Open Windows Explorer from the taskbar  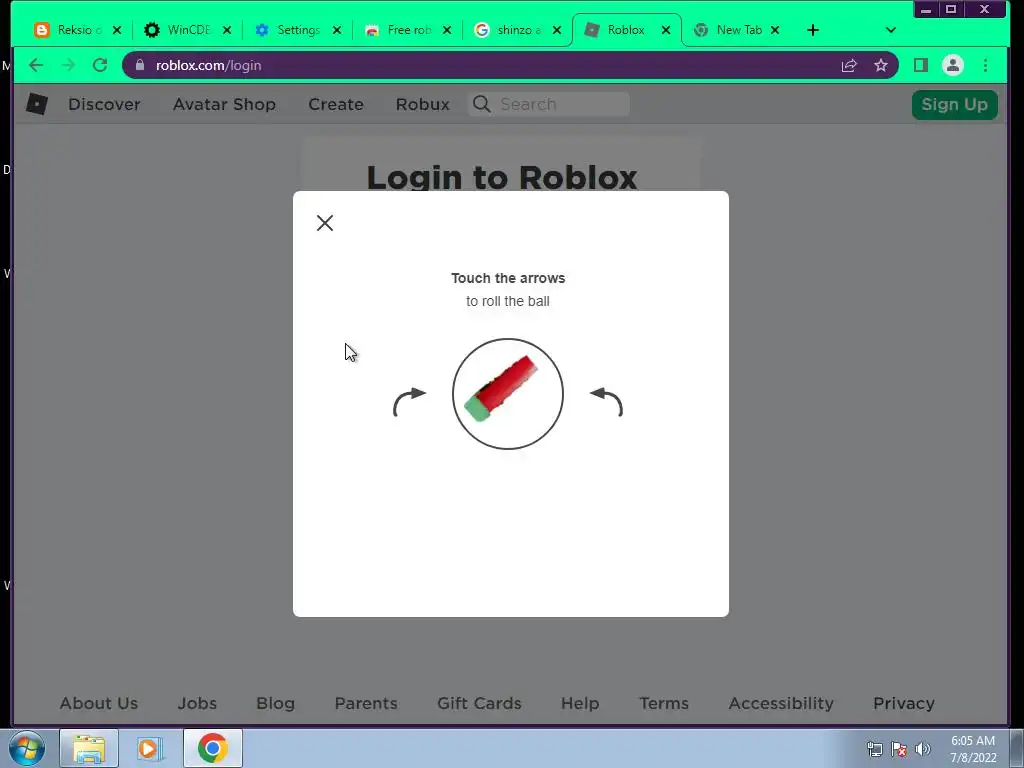click(89, 748)
